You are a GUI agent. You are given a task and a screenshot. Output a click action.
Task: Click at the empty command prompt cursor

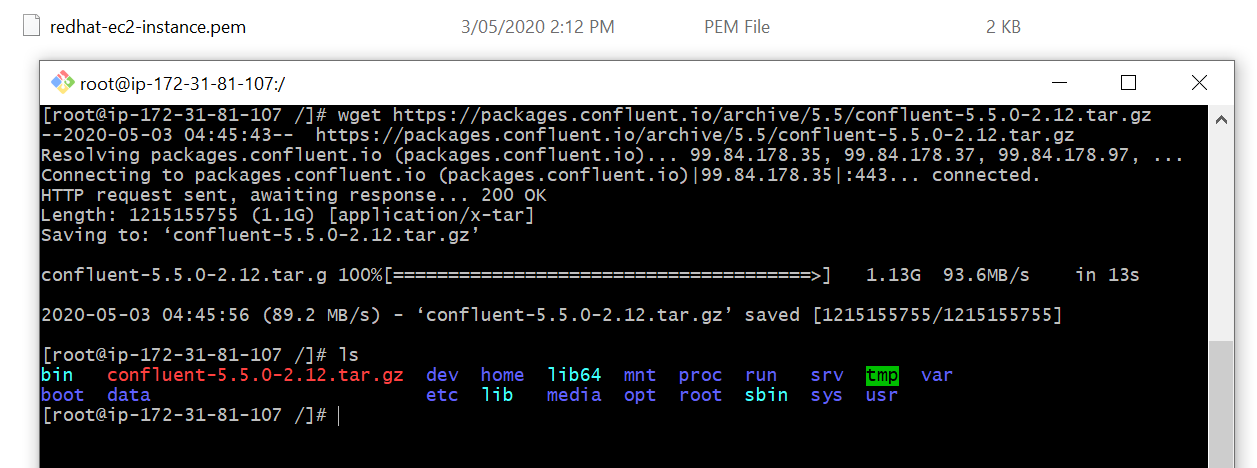[x=340, y=415]
